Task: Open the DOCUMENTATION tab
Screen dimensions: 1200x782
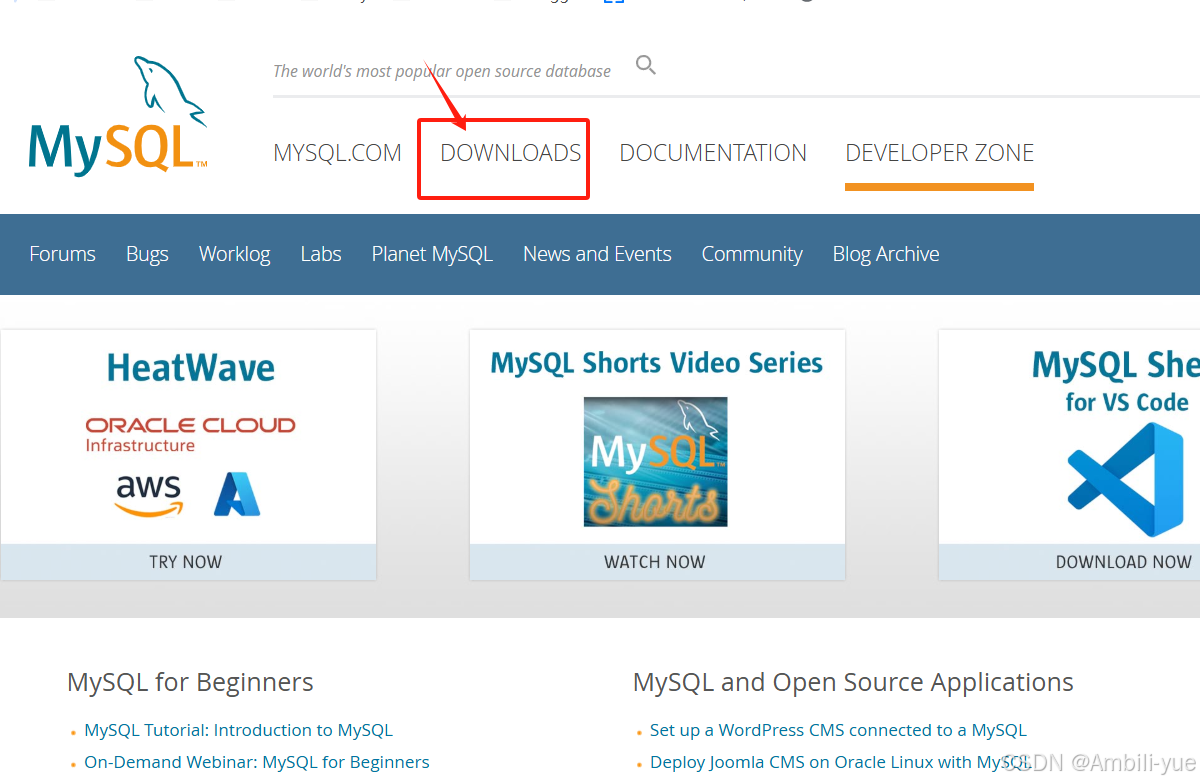Action: 713,153
